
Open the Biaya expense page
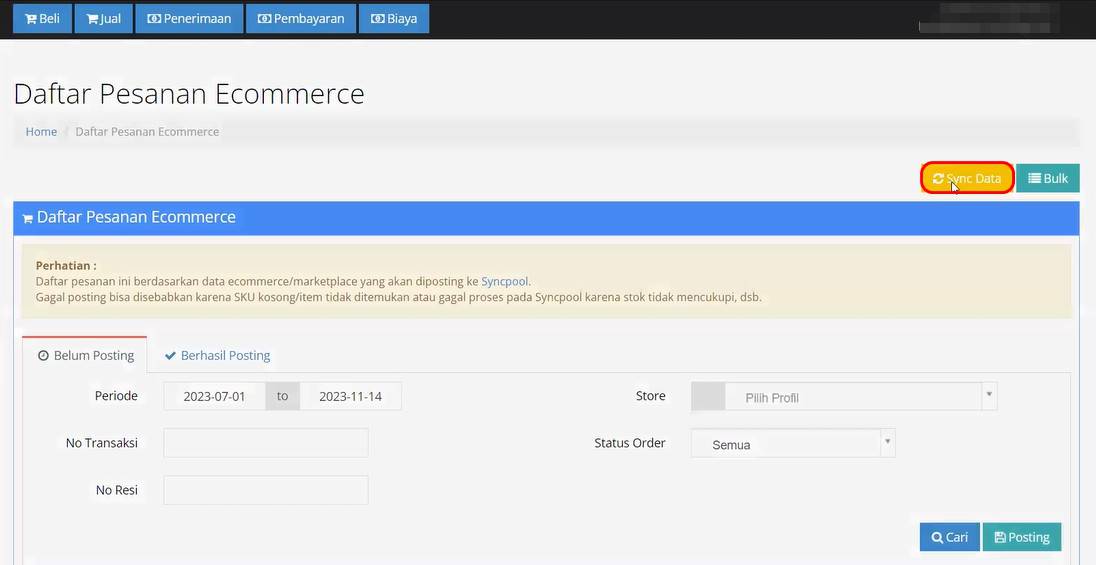(394, 19)
